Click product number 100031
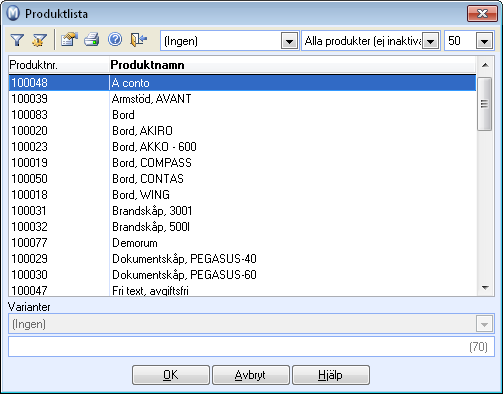The width and height of the screenshot is (503, 394). tap(29, 211)
